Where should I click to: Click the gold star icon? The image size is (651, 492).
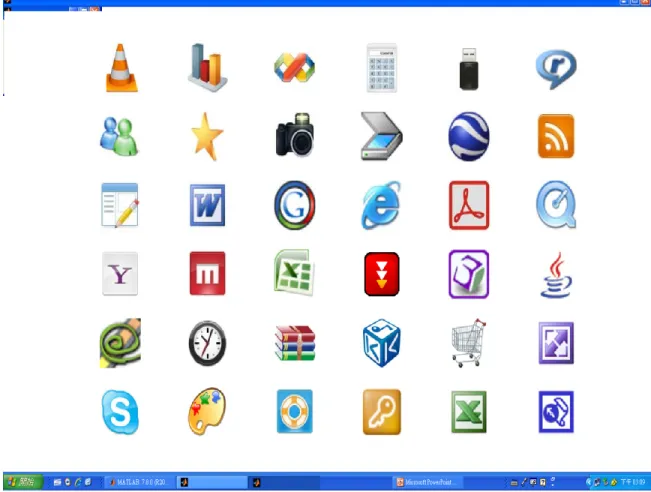(207, 137)
